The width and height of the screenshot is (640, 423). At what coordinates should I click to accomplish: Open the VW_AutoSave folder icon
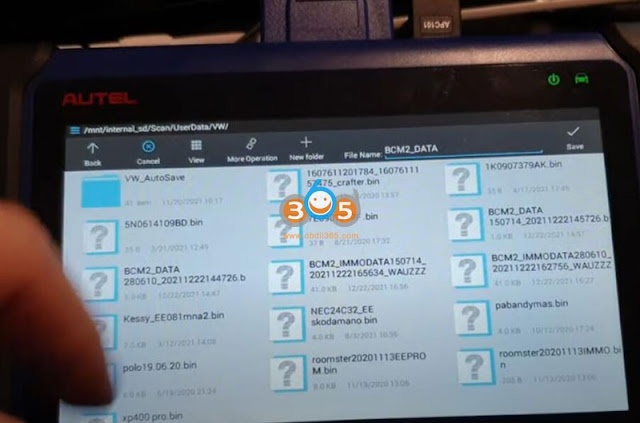[101, 191]
